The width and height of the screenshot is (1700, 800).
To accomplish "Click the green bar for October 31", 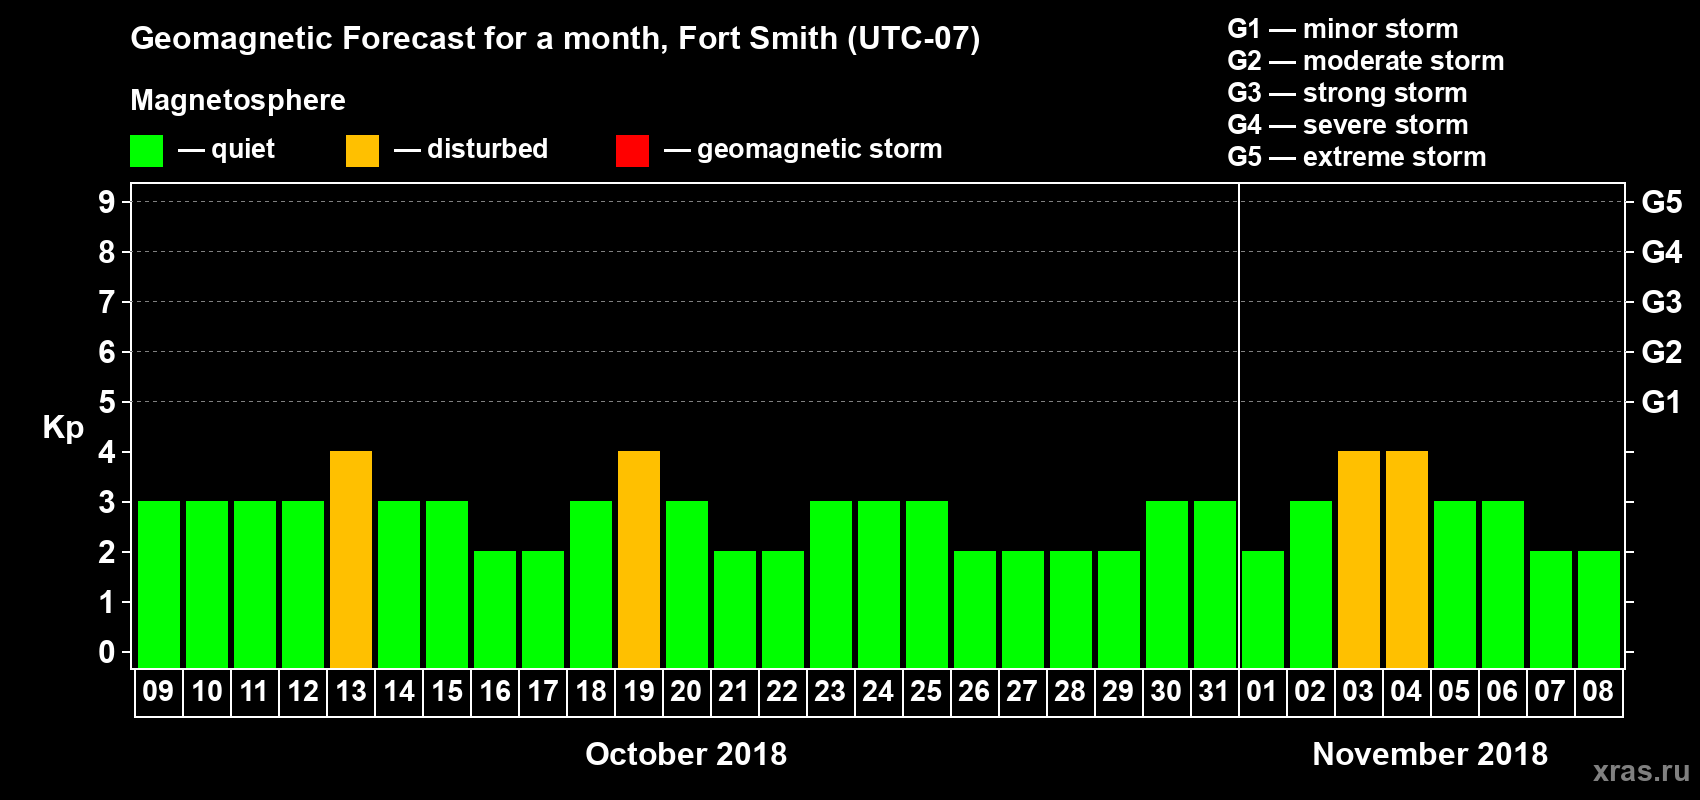I will (x=1215, y=584).
